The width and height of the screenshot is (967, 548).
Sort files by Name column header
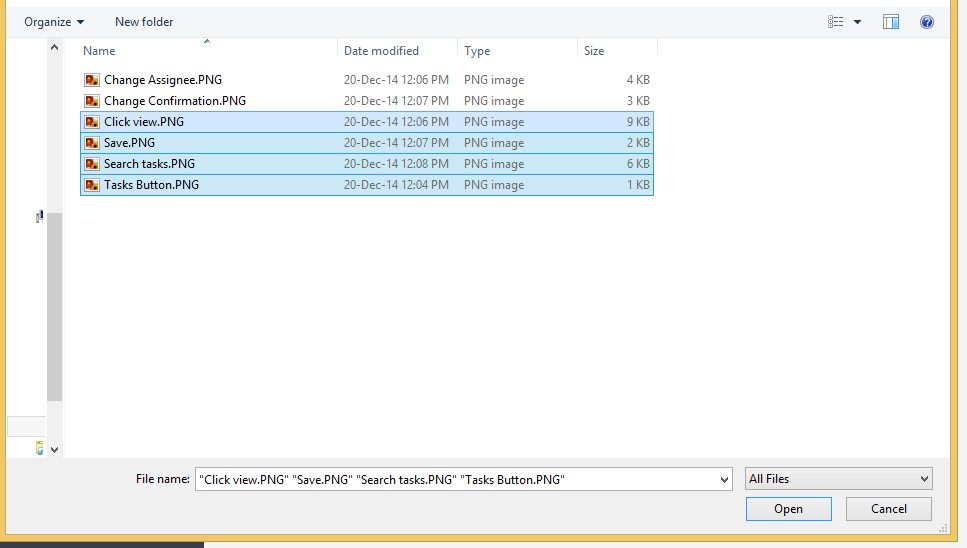pos(99,51)
